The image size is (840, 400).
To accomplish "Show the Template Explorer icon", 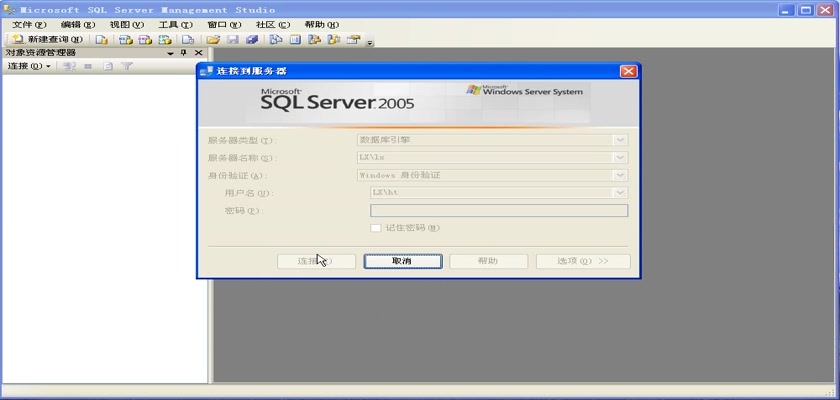I will coord(334,40).
